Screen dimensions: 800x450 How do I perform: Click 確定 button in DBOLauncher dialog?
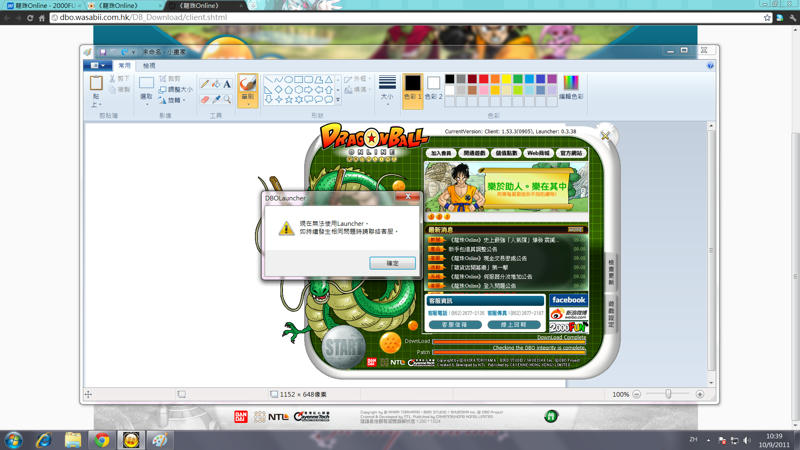coord(392,263)
